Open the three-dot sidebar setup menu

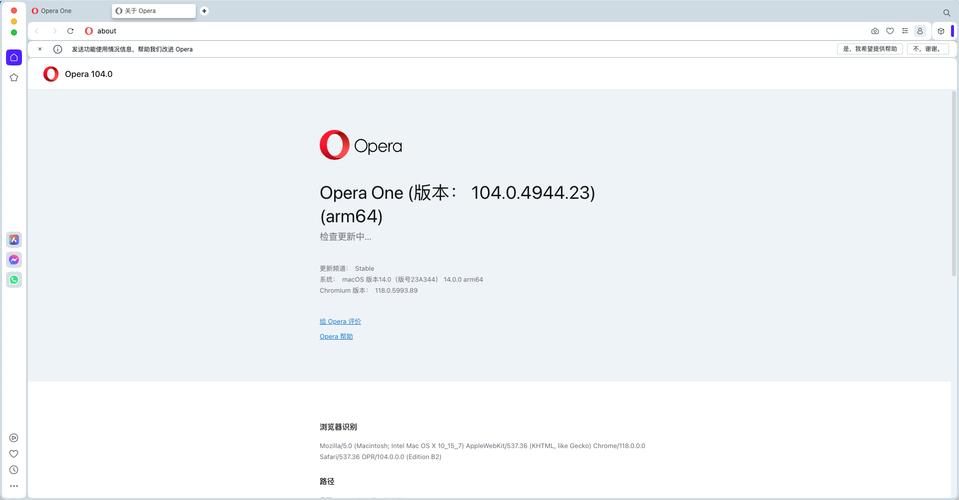pyautogui.click(x=14, y=486)
